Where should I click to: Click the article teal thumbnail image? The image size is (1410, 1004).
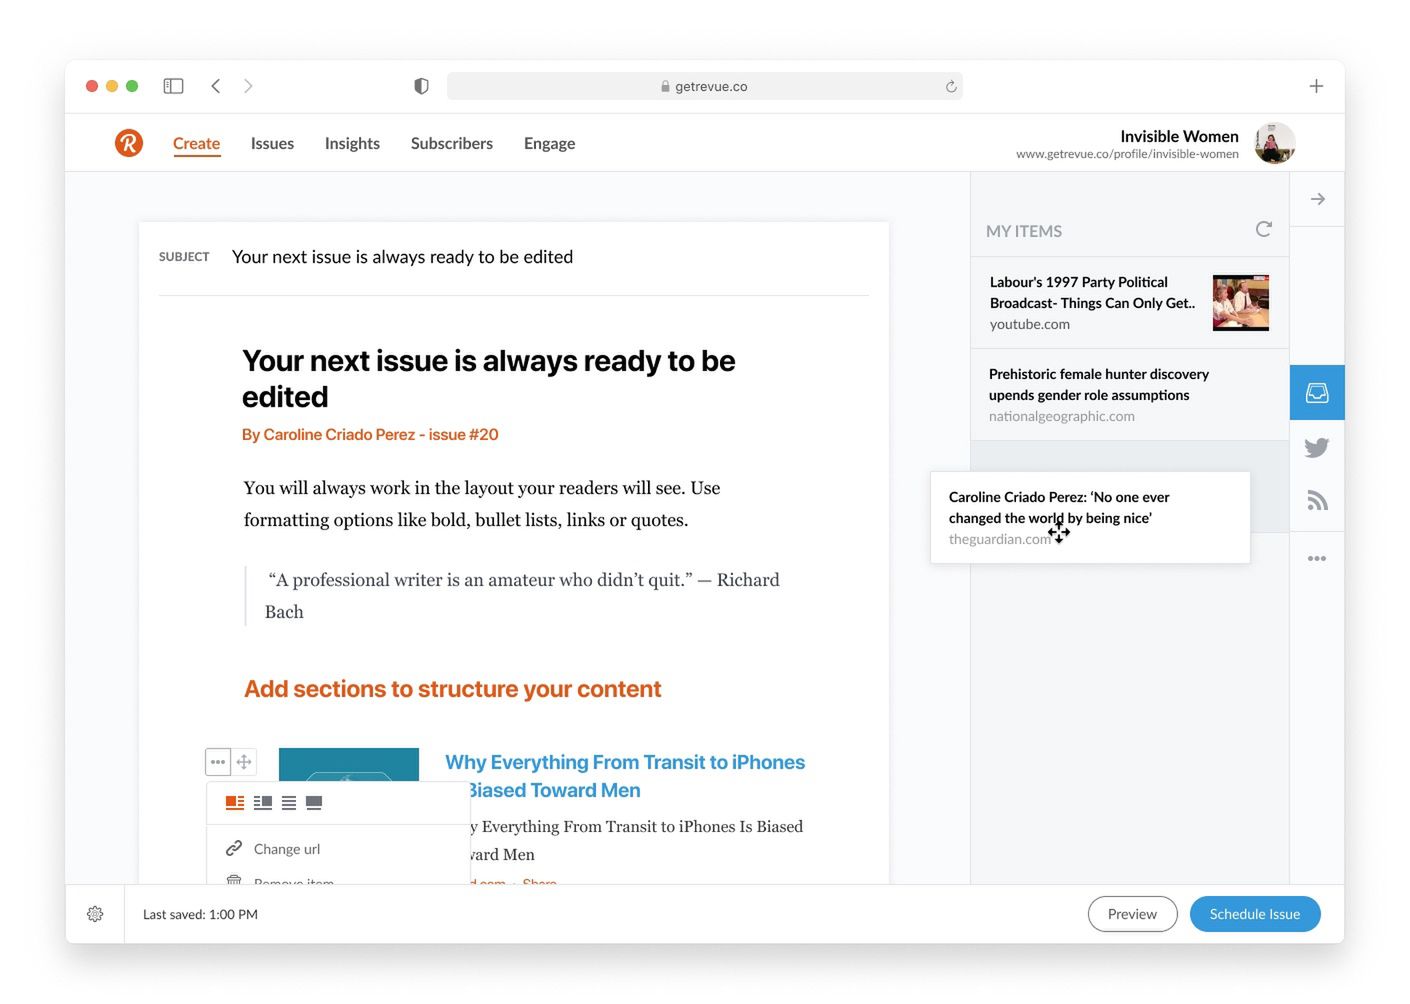pyautogui.click(x=349, y=765)
